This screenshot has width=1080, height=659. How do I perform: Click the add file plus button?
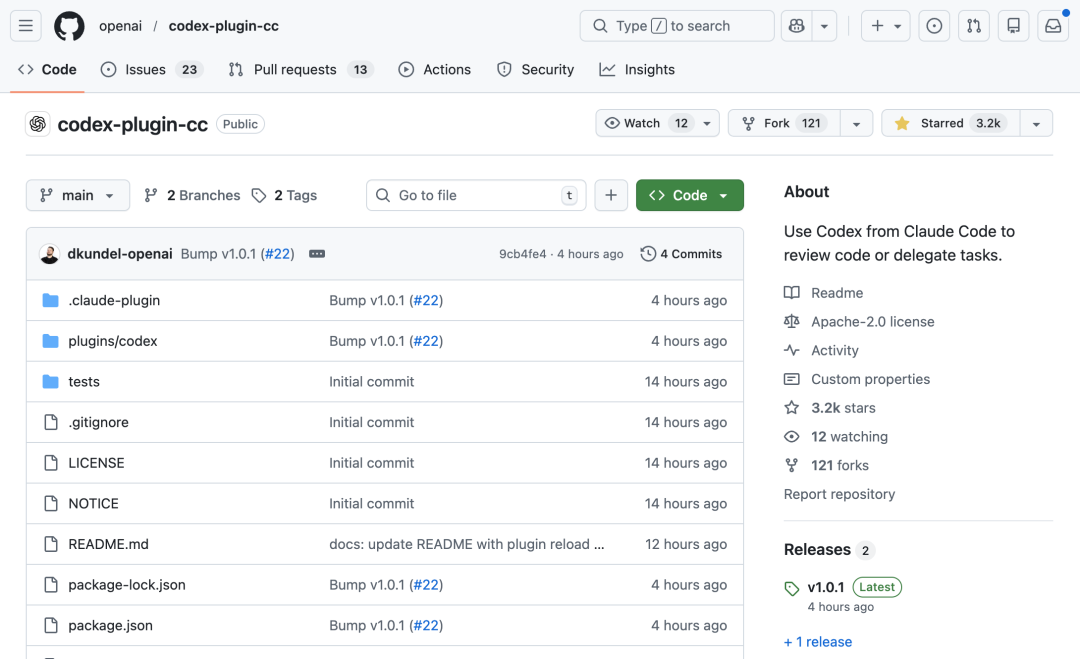click(x=611, y=195)
